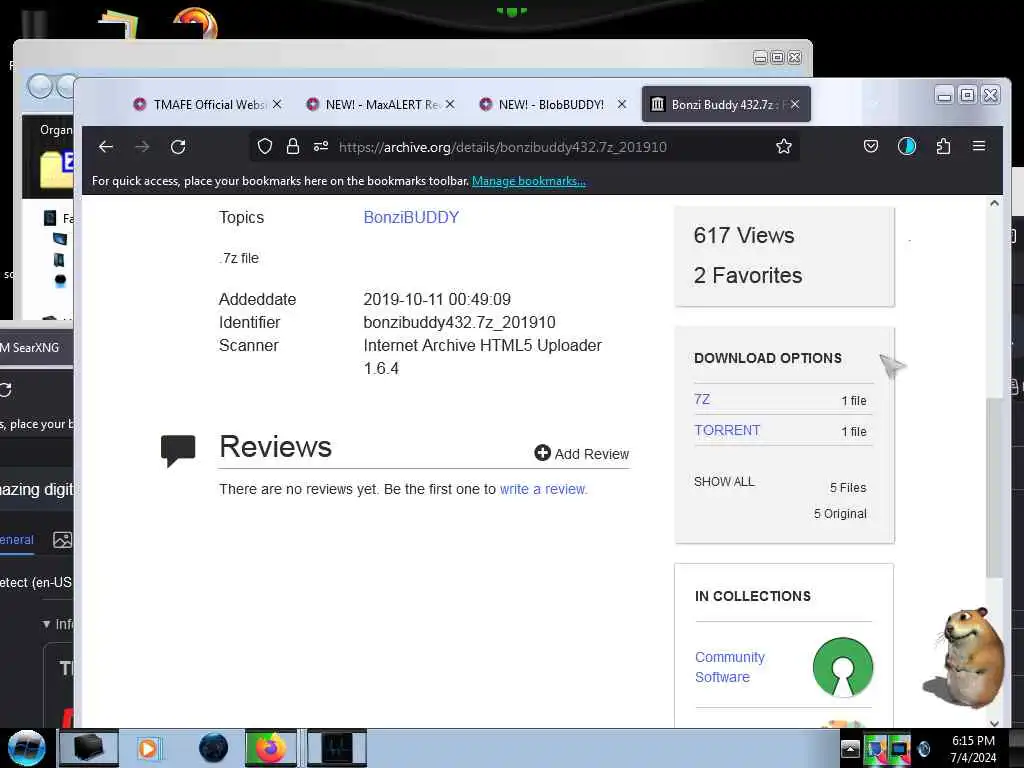
Task: Open the system monitor taskbar icon
Action: [x=337, y=748]
